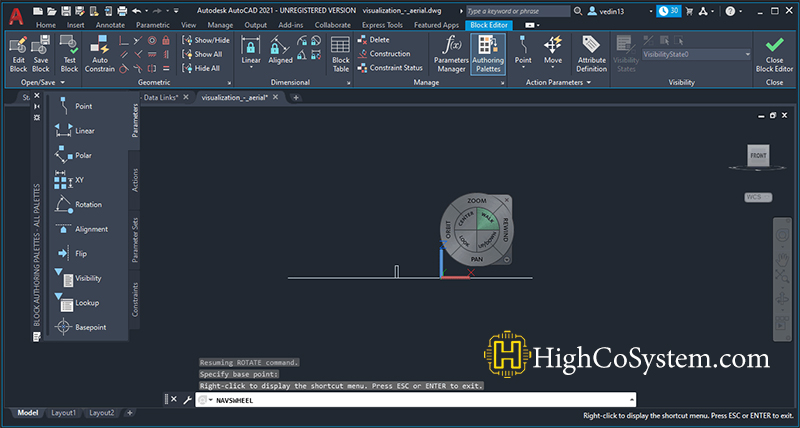The image size is (800, 428).
Task: Open Parameters Manager
Action: point(451,55)
